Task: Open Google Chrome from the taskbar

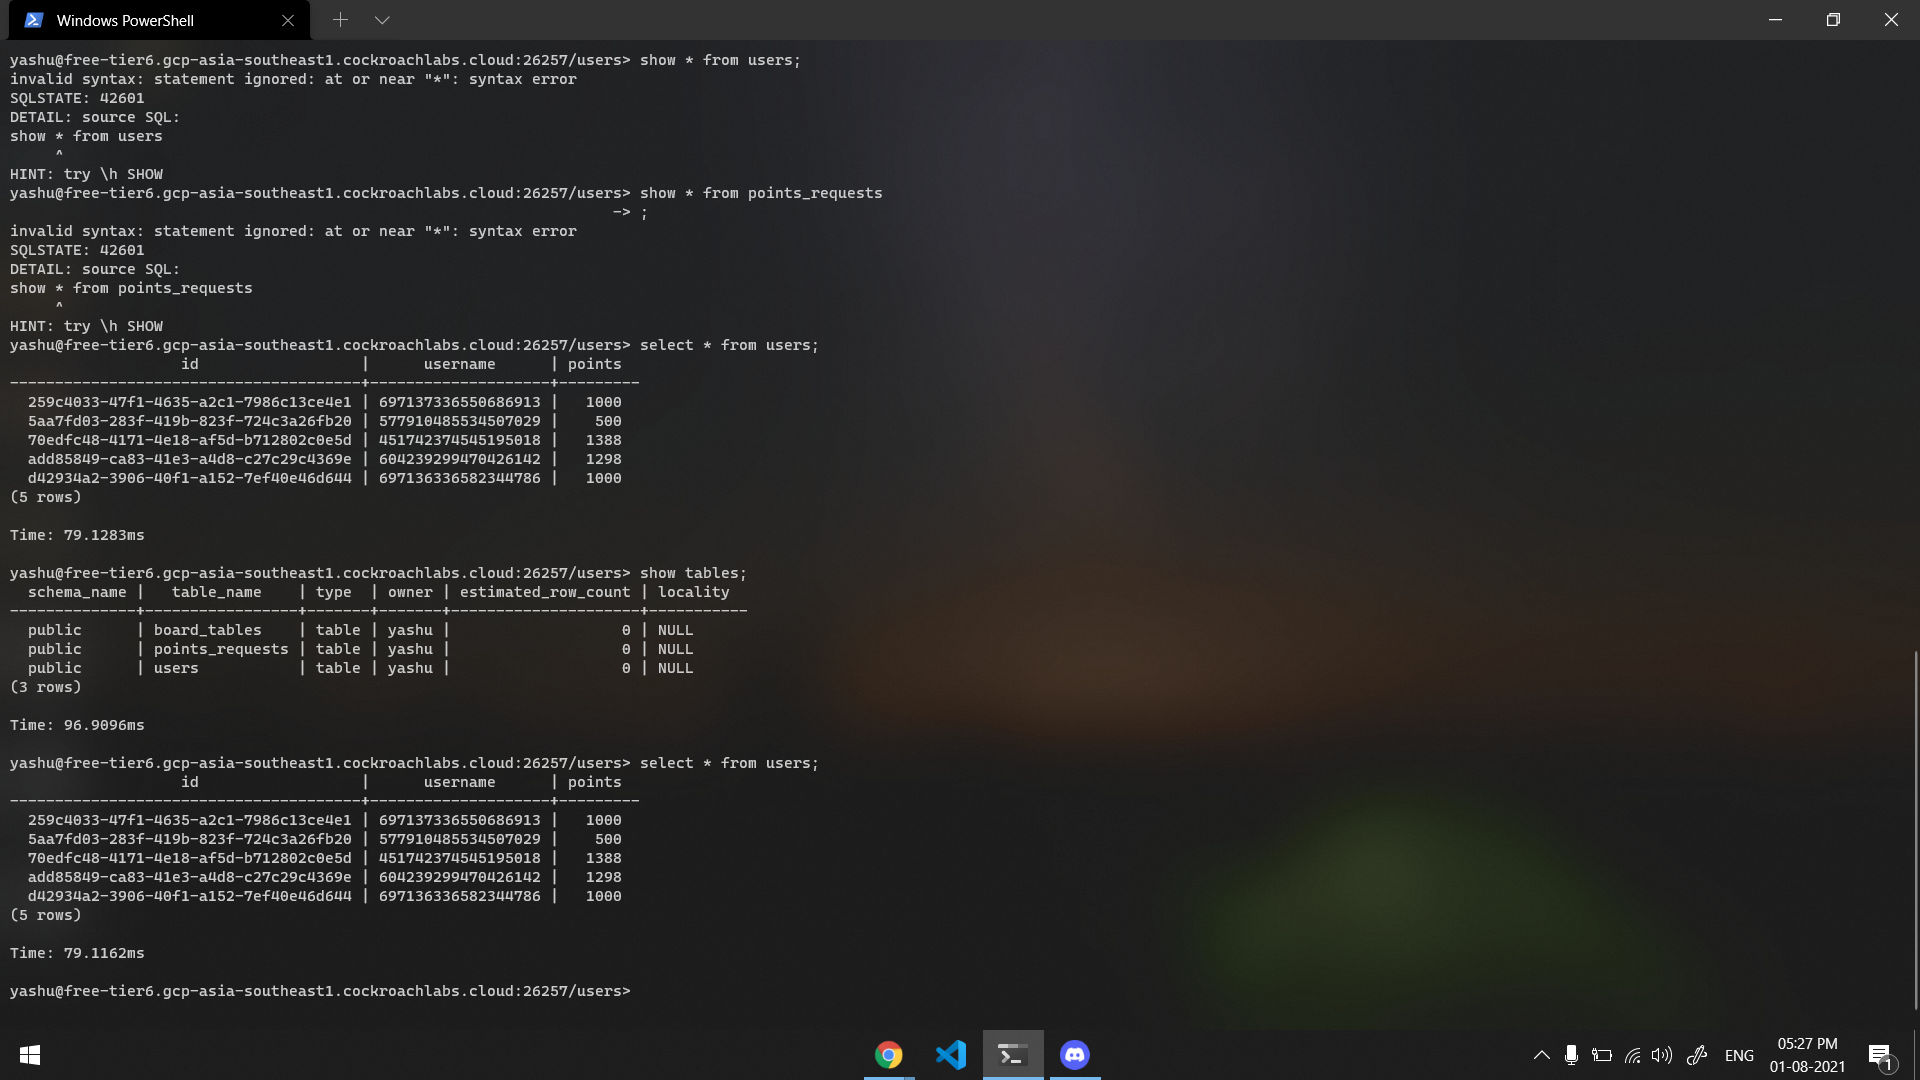Action: pyautogui.click(x=888, y=1055)
